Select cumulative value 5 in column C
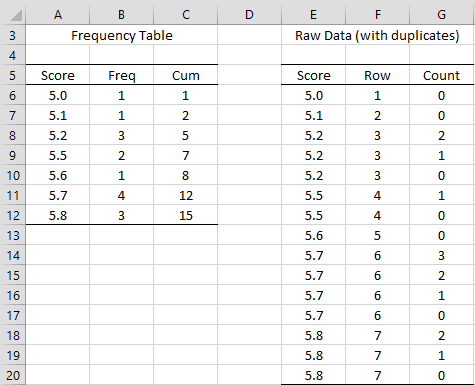Image resolution: width=475 pixels, height=385 pixels. pyautogui.click(x=186, y=135)
